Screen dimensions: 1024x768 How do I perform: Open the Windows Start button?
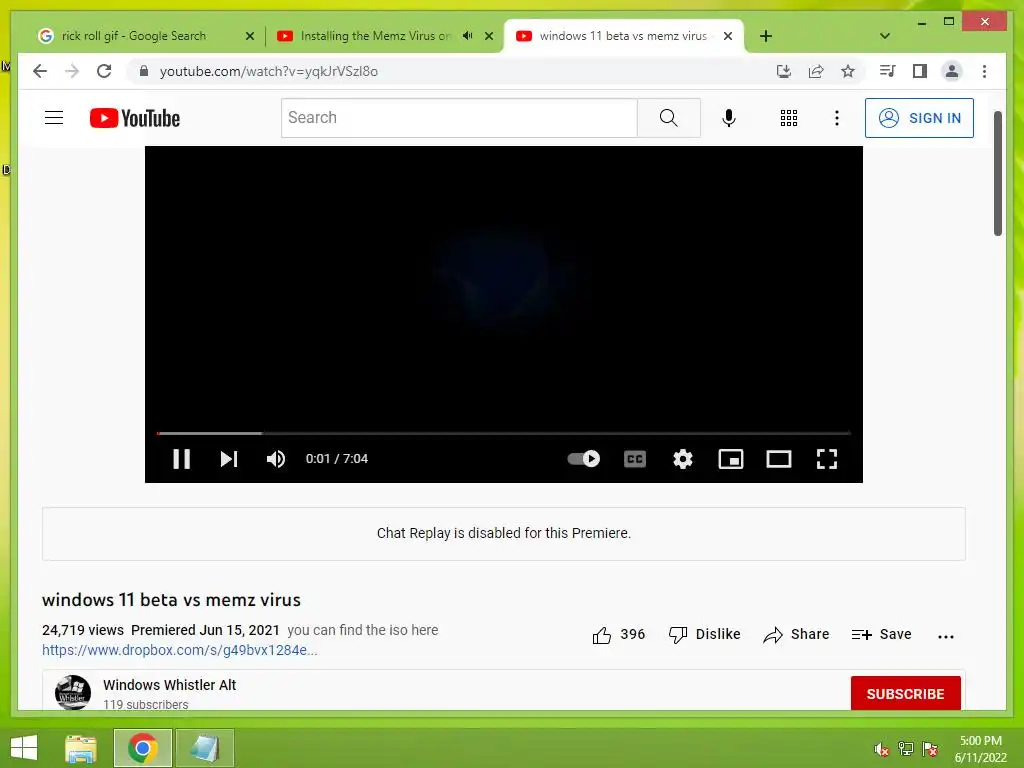[x=24, y=748]
